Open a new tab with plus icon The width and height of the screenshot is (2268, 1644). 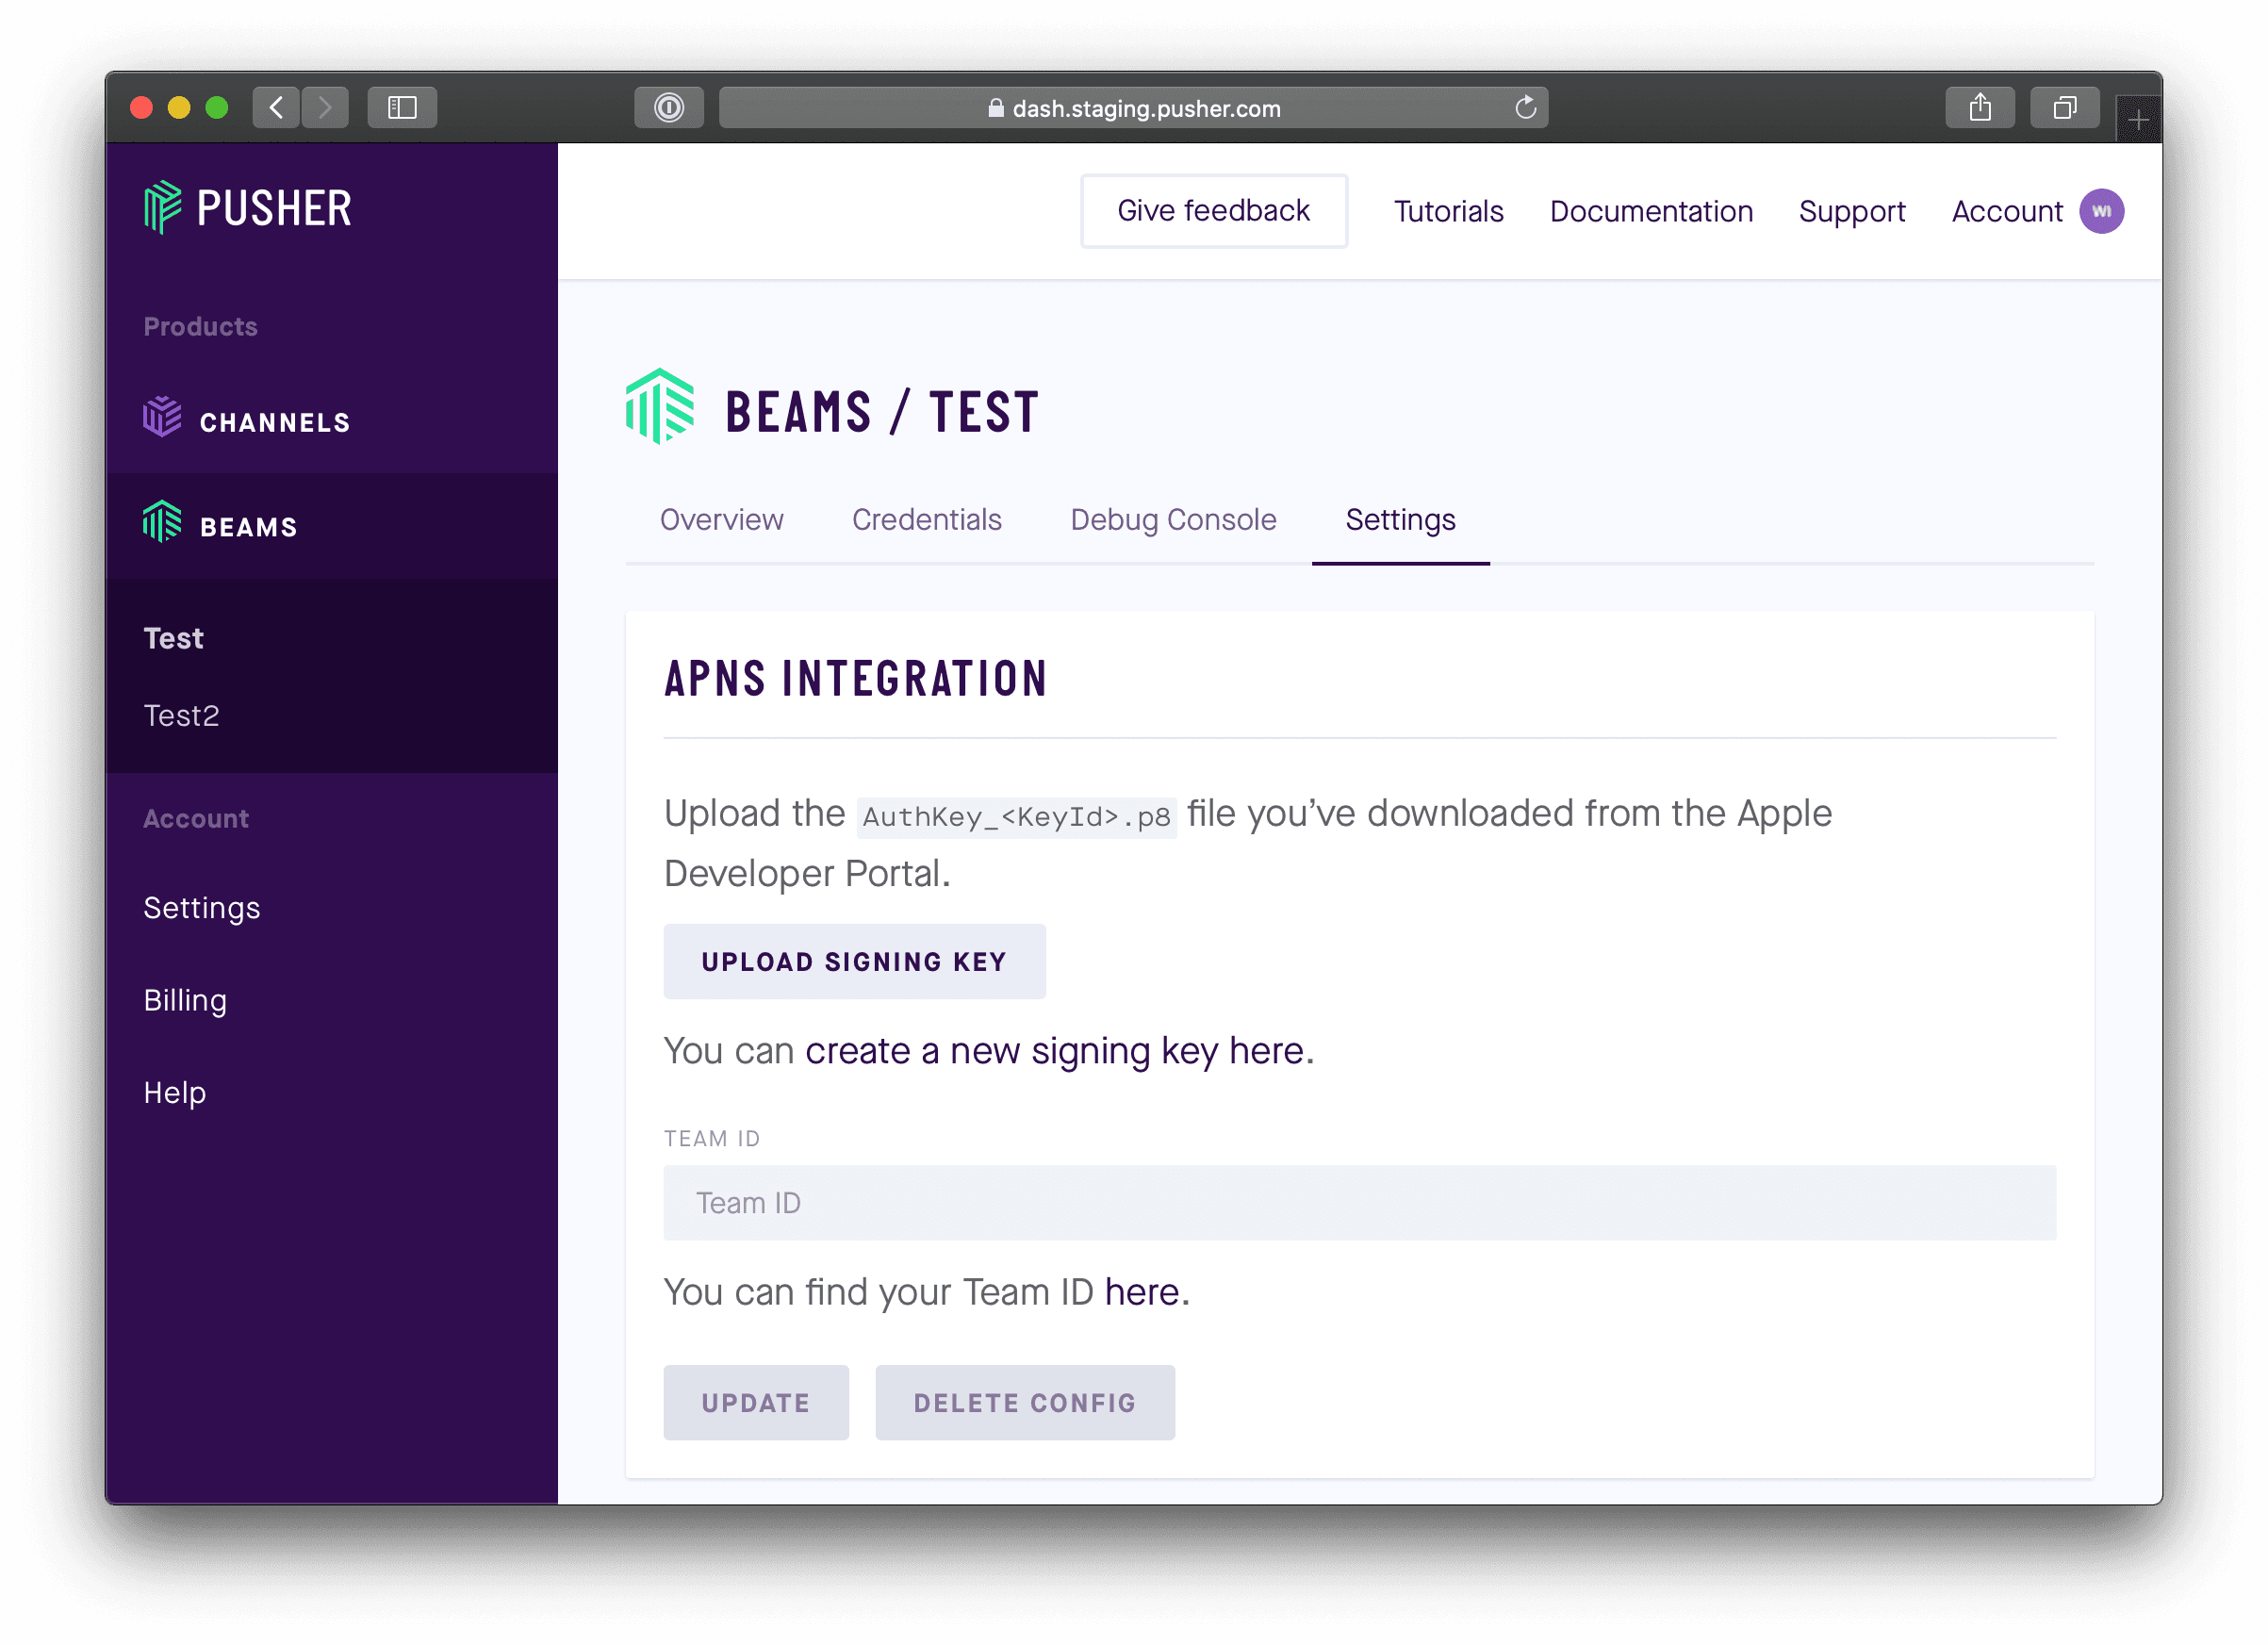coord(2138,119)
